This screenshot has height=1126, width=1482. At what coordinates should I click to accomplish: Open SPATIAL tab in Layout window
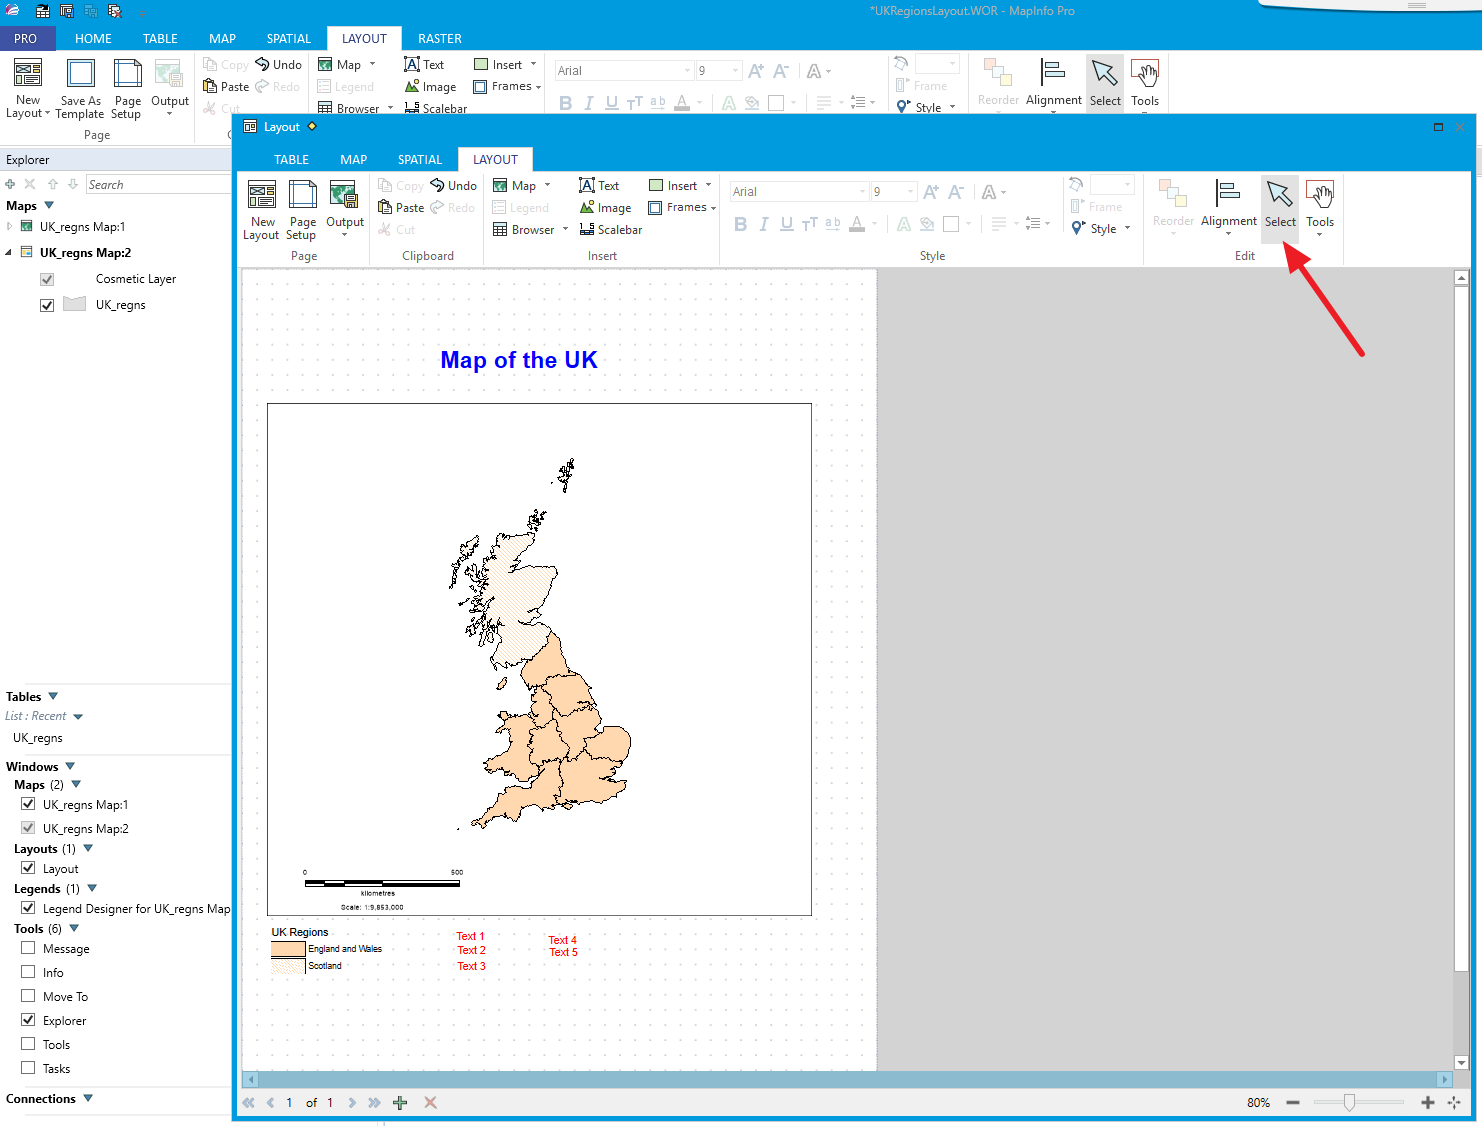point(420,159)
